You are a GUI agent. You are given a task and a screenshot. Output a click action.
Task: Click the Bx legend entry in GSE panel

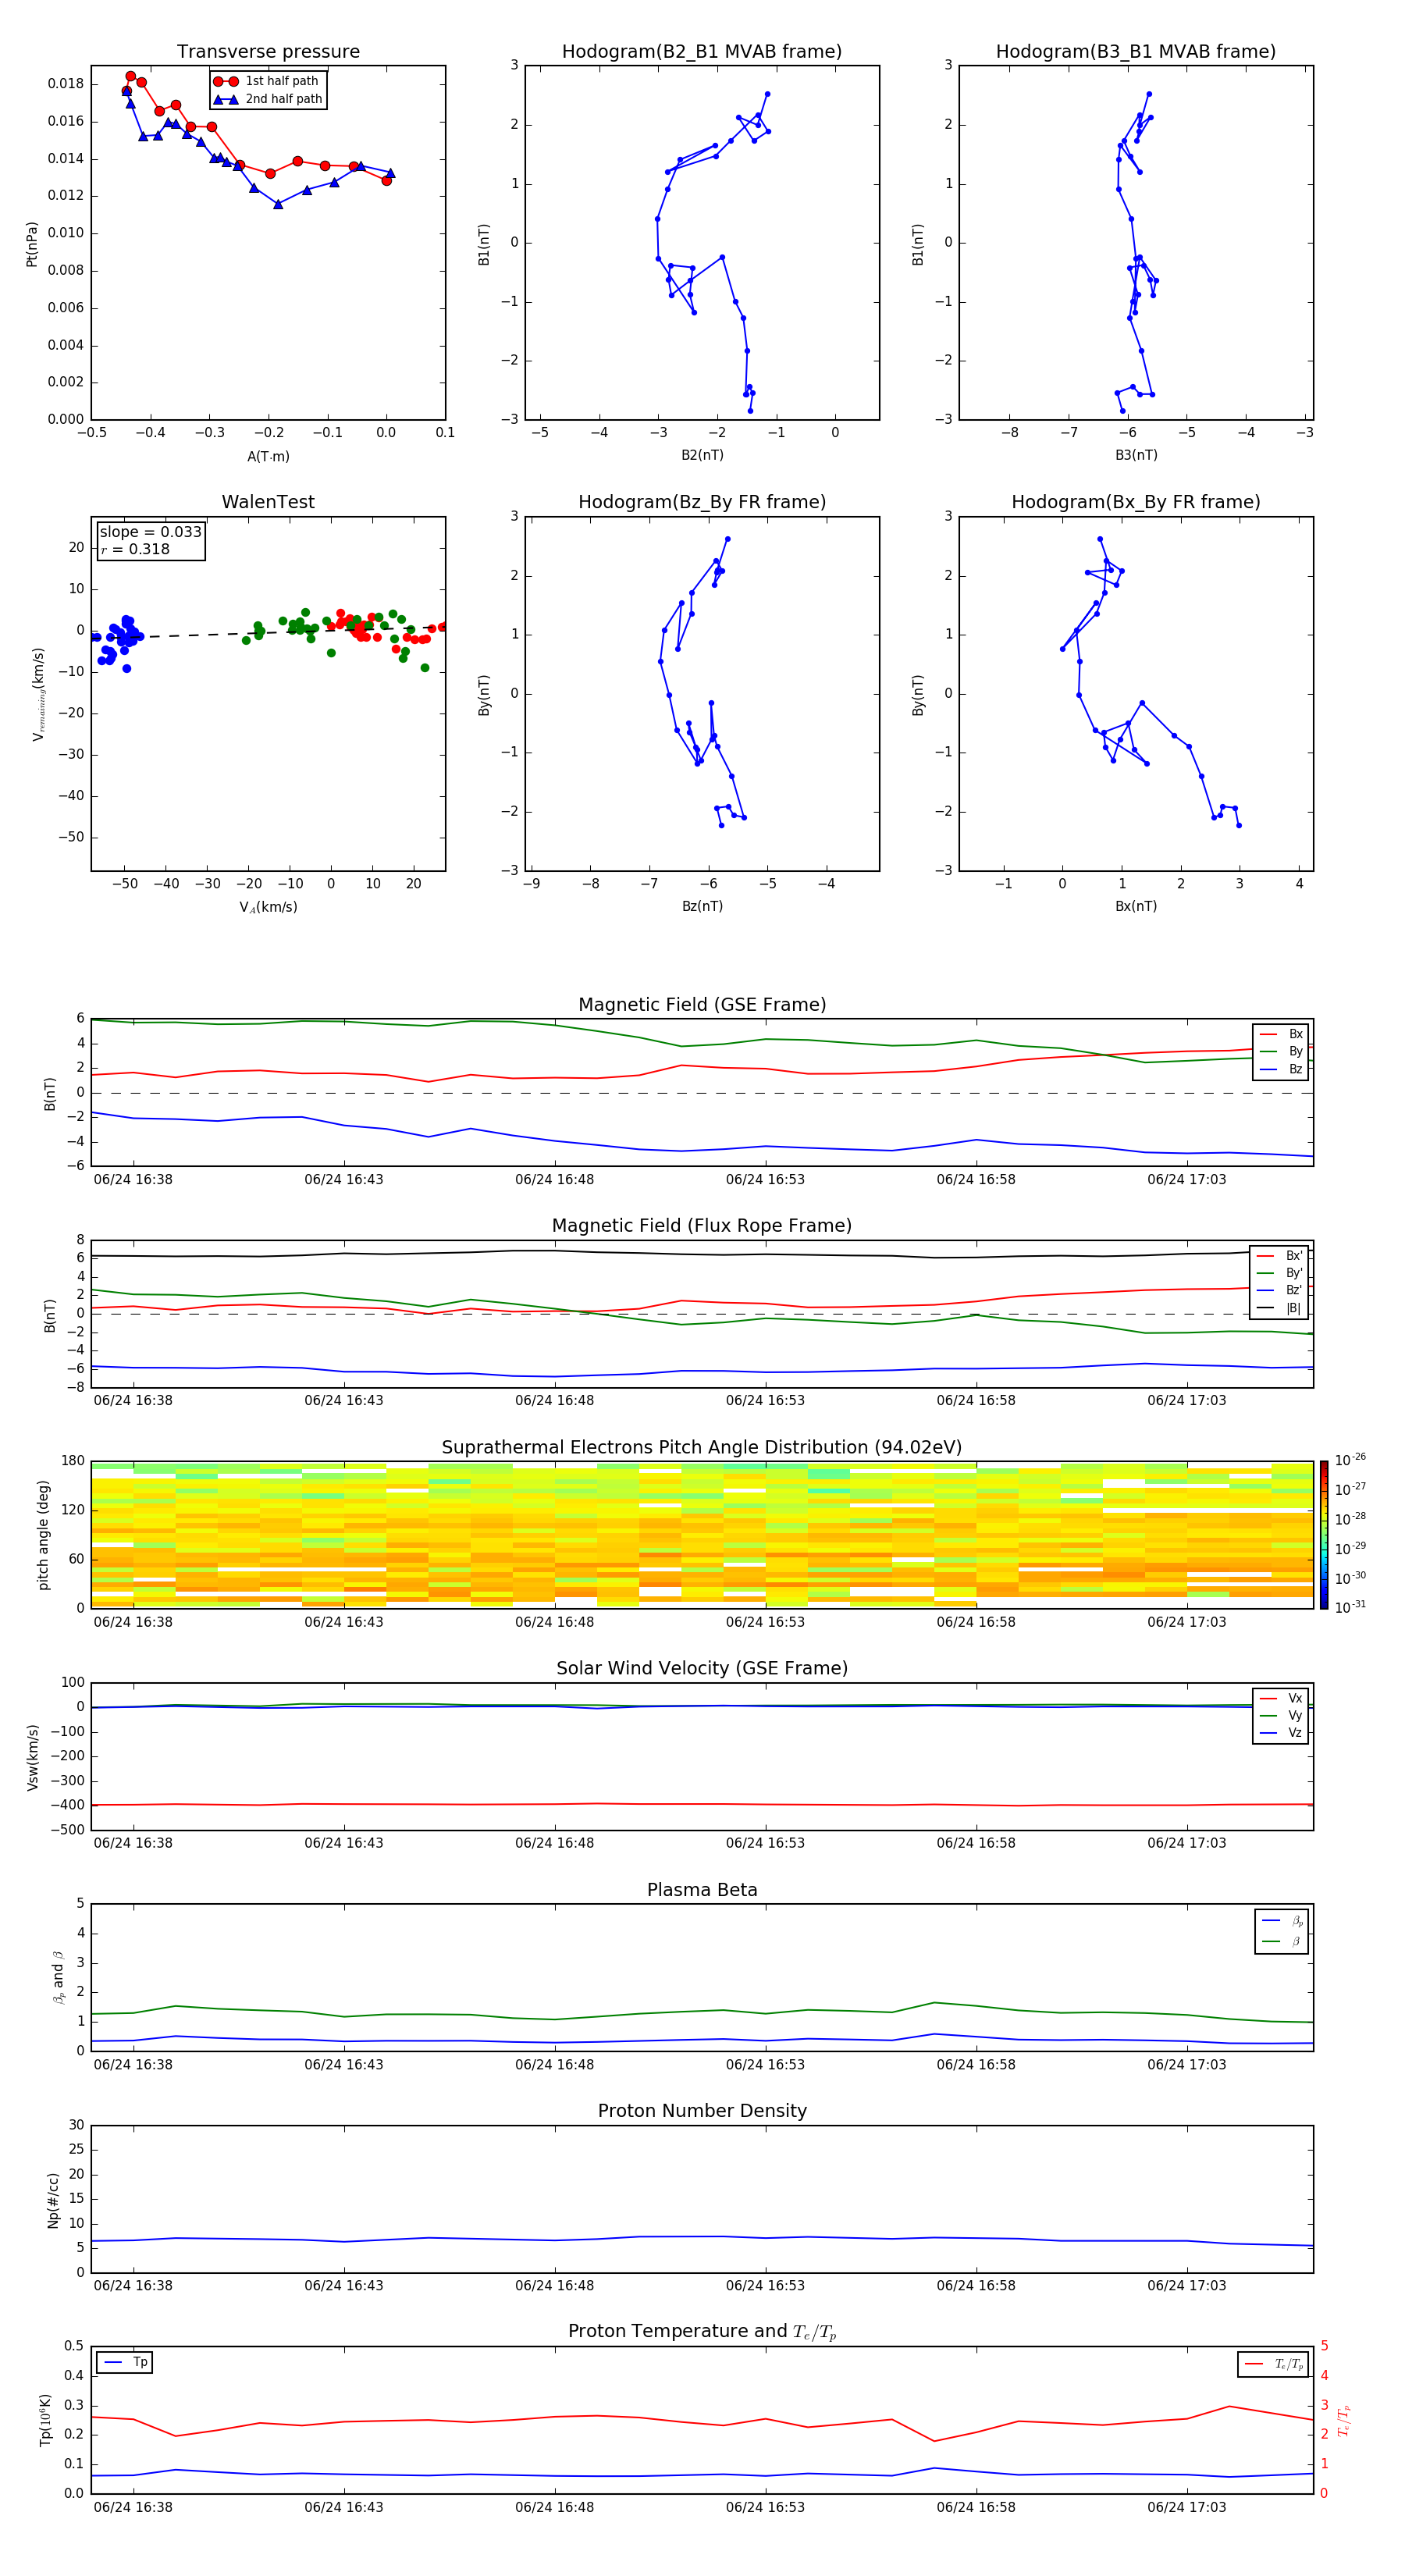(x=1281, y=1034)
